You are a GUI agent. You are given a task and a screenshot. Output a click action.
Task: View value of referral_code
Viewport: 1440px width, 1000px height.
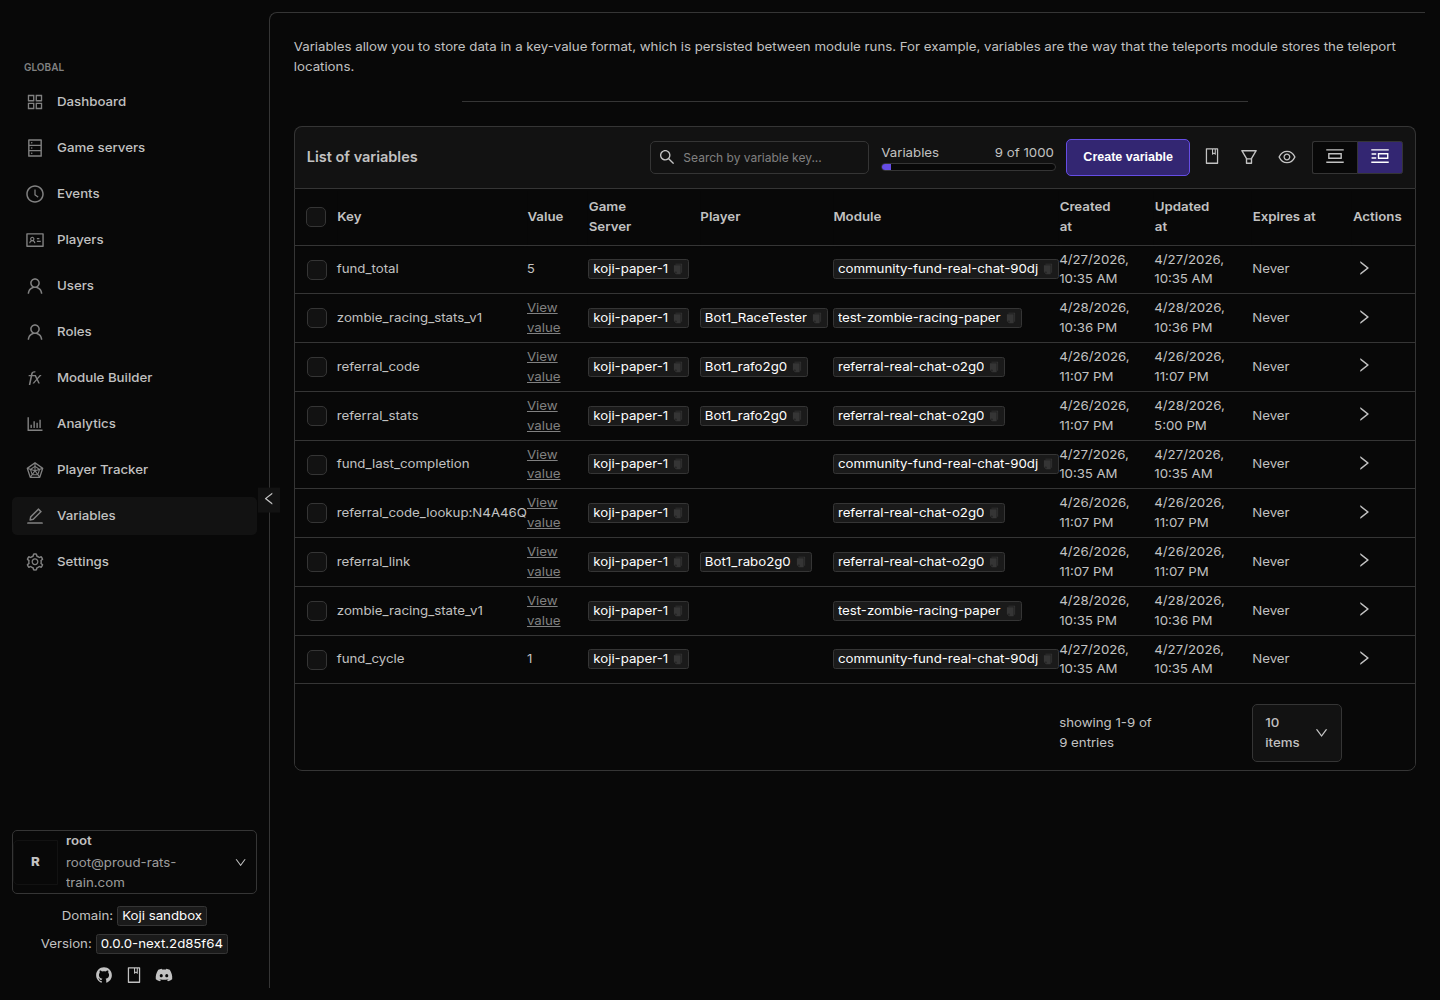click(543, 367)
